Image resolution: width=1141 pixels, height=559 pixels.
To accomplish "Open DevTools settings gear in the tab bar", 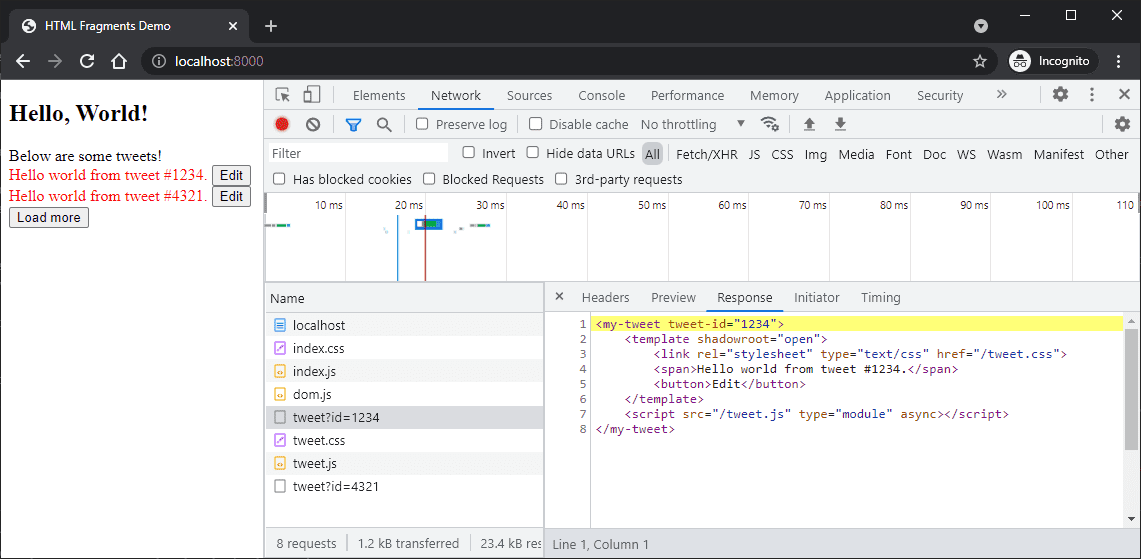I will click(x=1061, y=95).
